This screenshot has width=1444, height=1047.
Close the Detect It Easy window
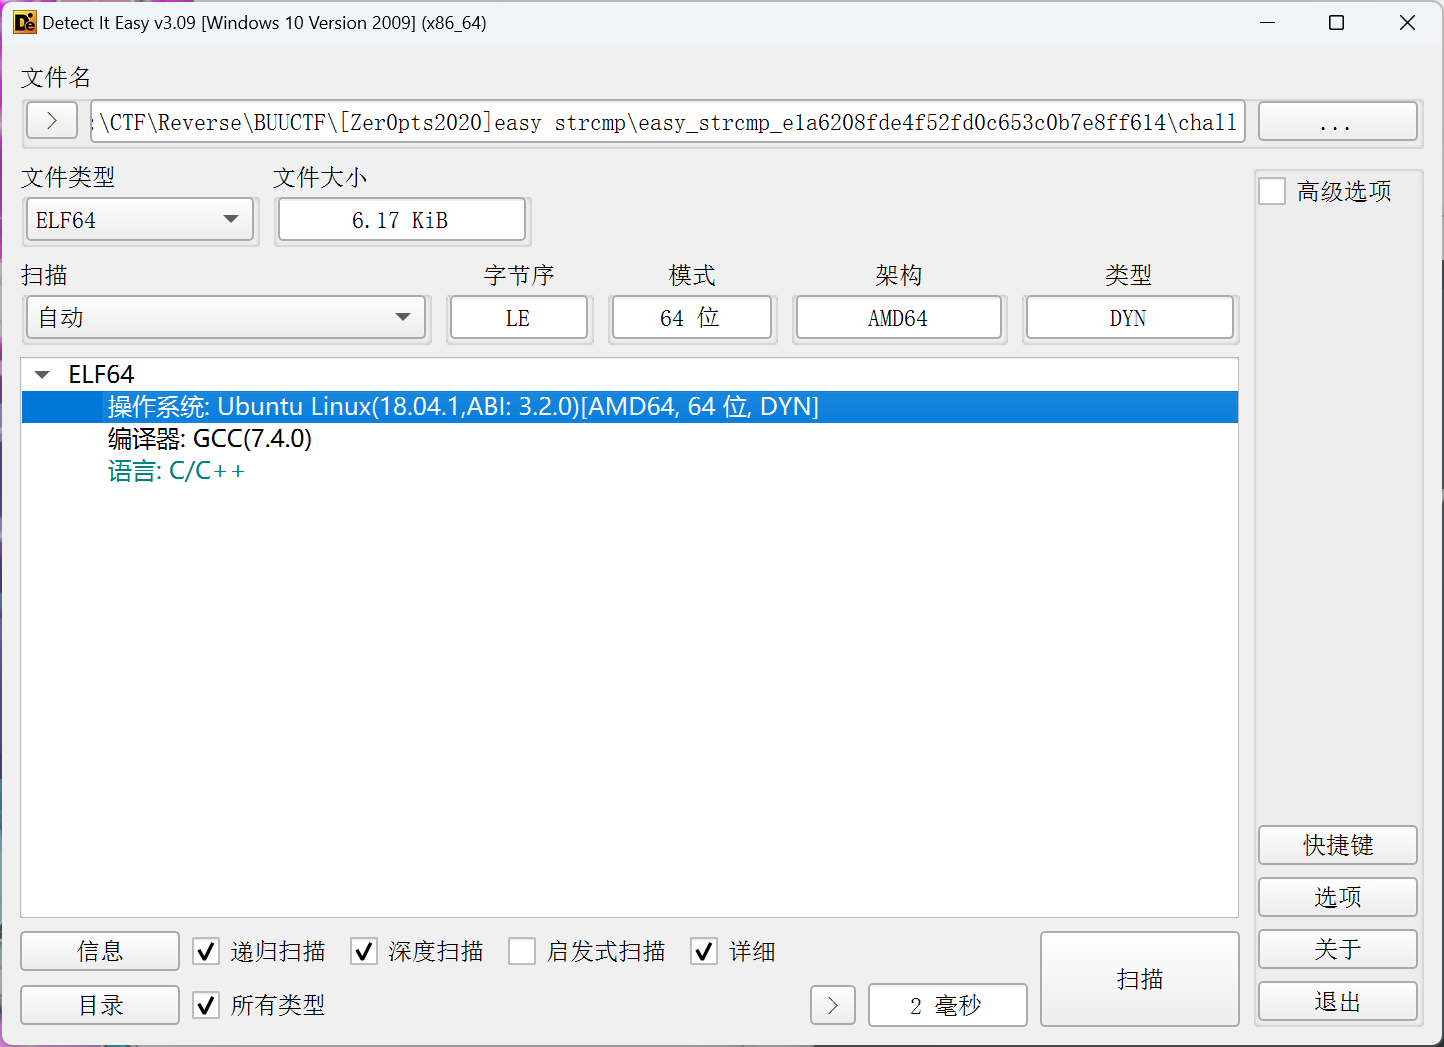pyautogui.click(x=1407, y=22)
